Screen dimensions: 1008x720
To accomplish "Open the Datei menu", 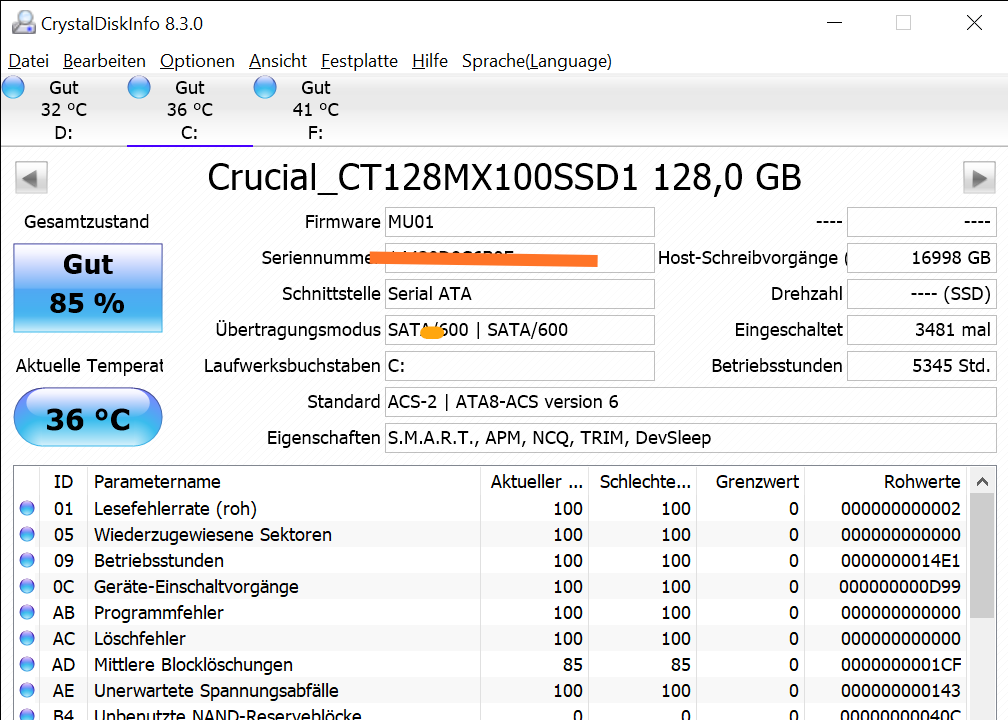I will 28,61.
